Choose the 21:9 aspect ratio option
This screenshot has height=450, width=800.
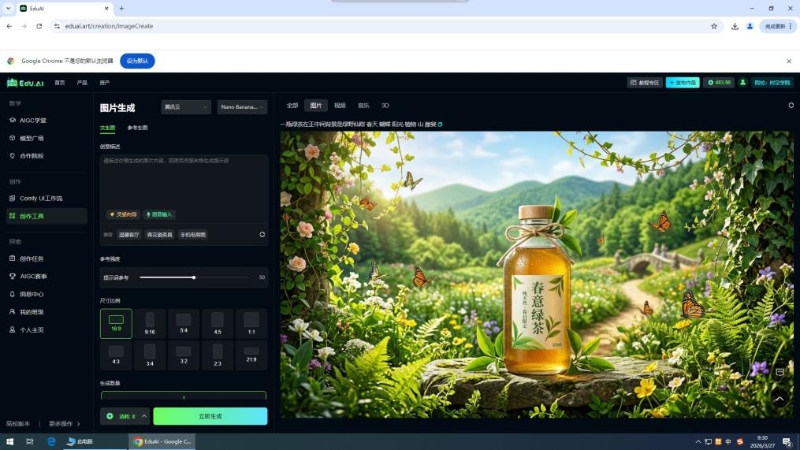251,355
